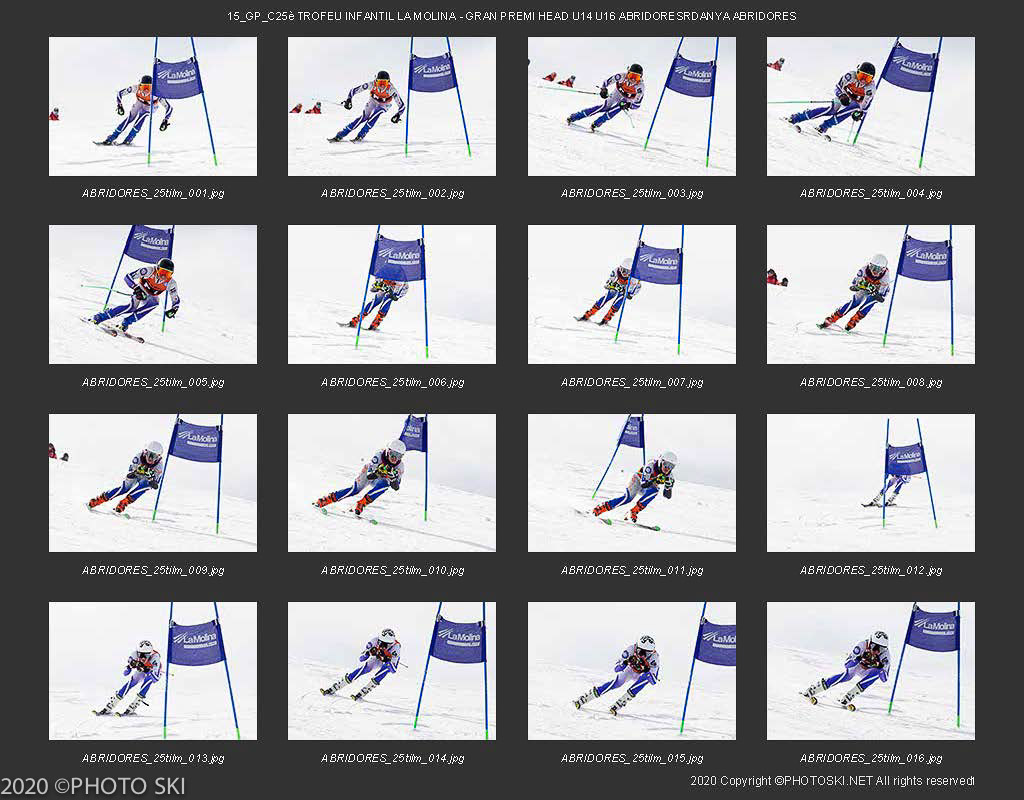Screen dimensions: 1024x800
Task: Select the ABRIDORES_25tilm_001.jpg filename caption
Action: tap(152, 193)
